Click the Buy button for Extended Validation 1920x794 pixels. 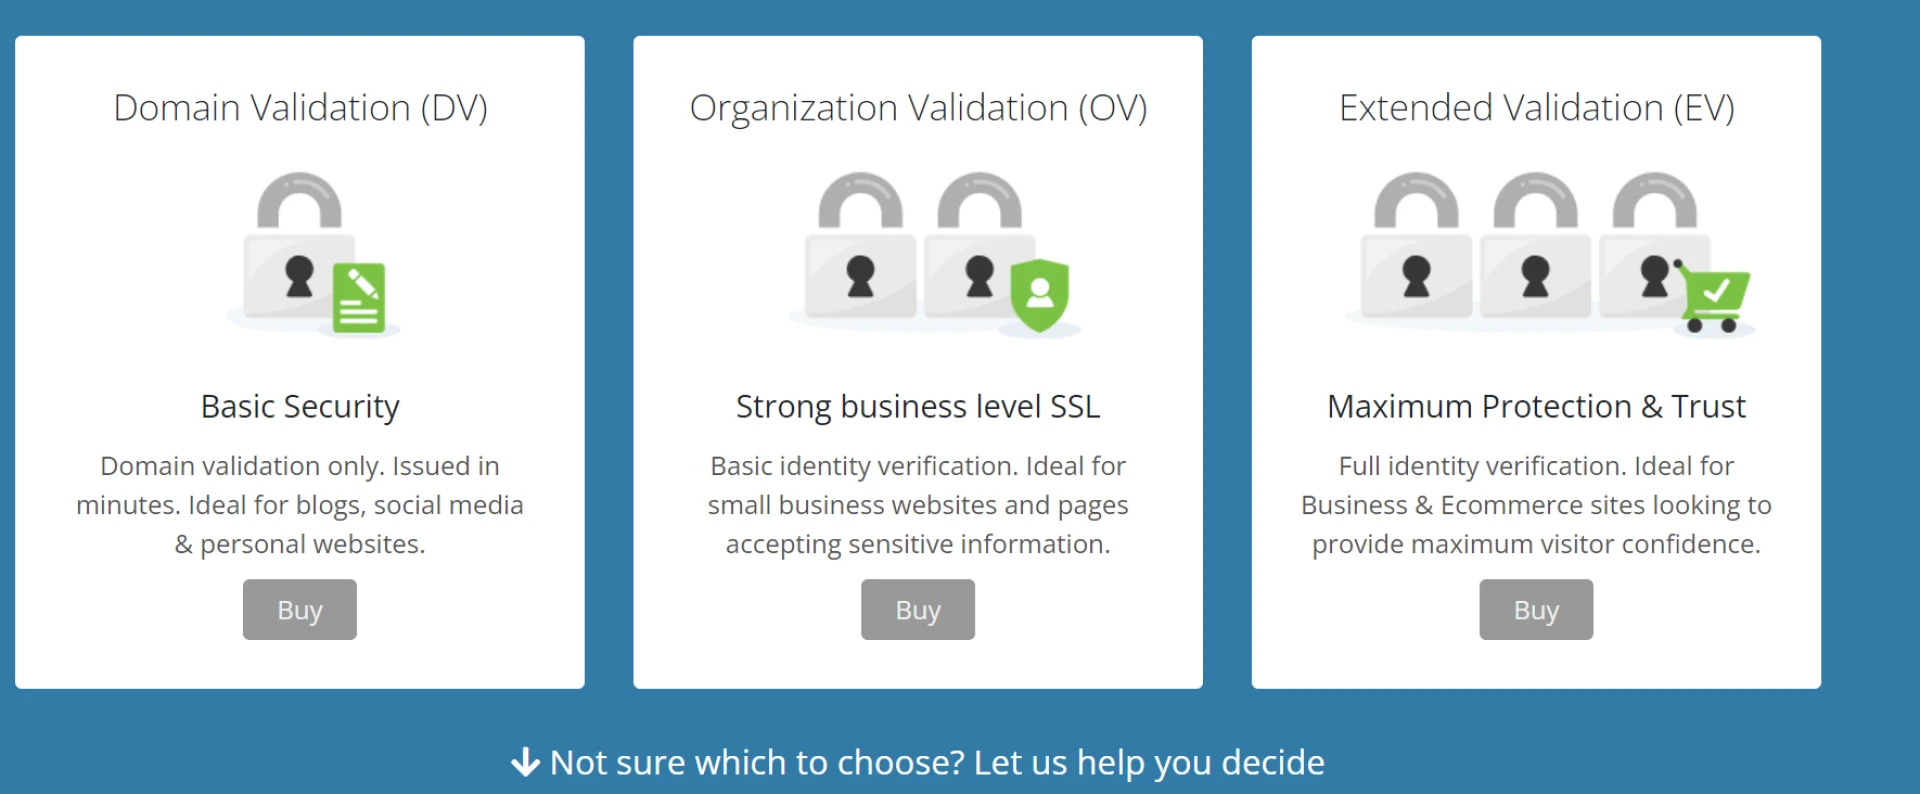pyautogui.click(x=1536, y=609)
